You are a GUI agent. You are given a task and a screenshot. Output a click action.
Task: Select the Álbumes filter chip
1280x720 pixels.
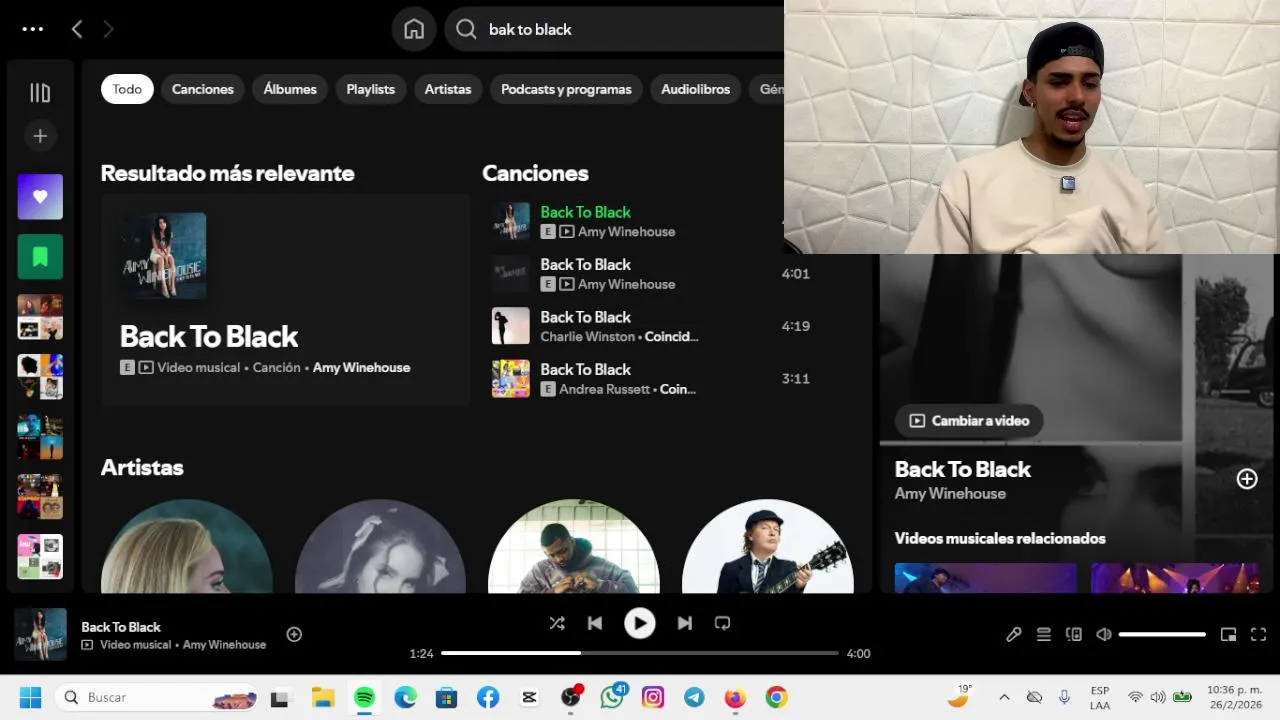[x=290, y=89]
